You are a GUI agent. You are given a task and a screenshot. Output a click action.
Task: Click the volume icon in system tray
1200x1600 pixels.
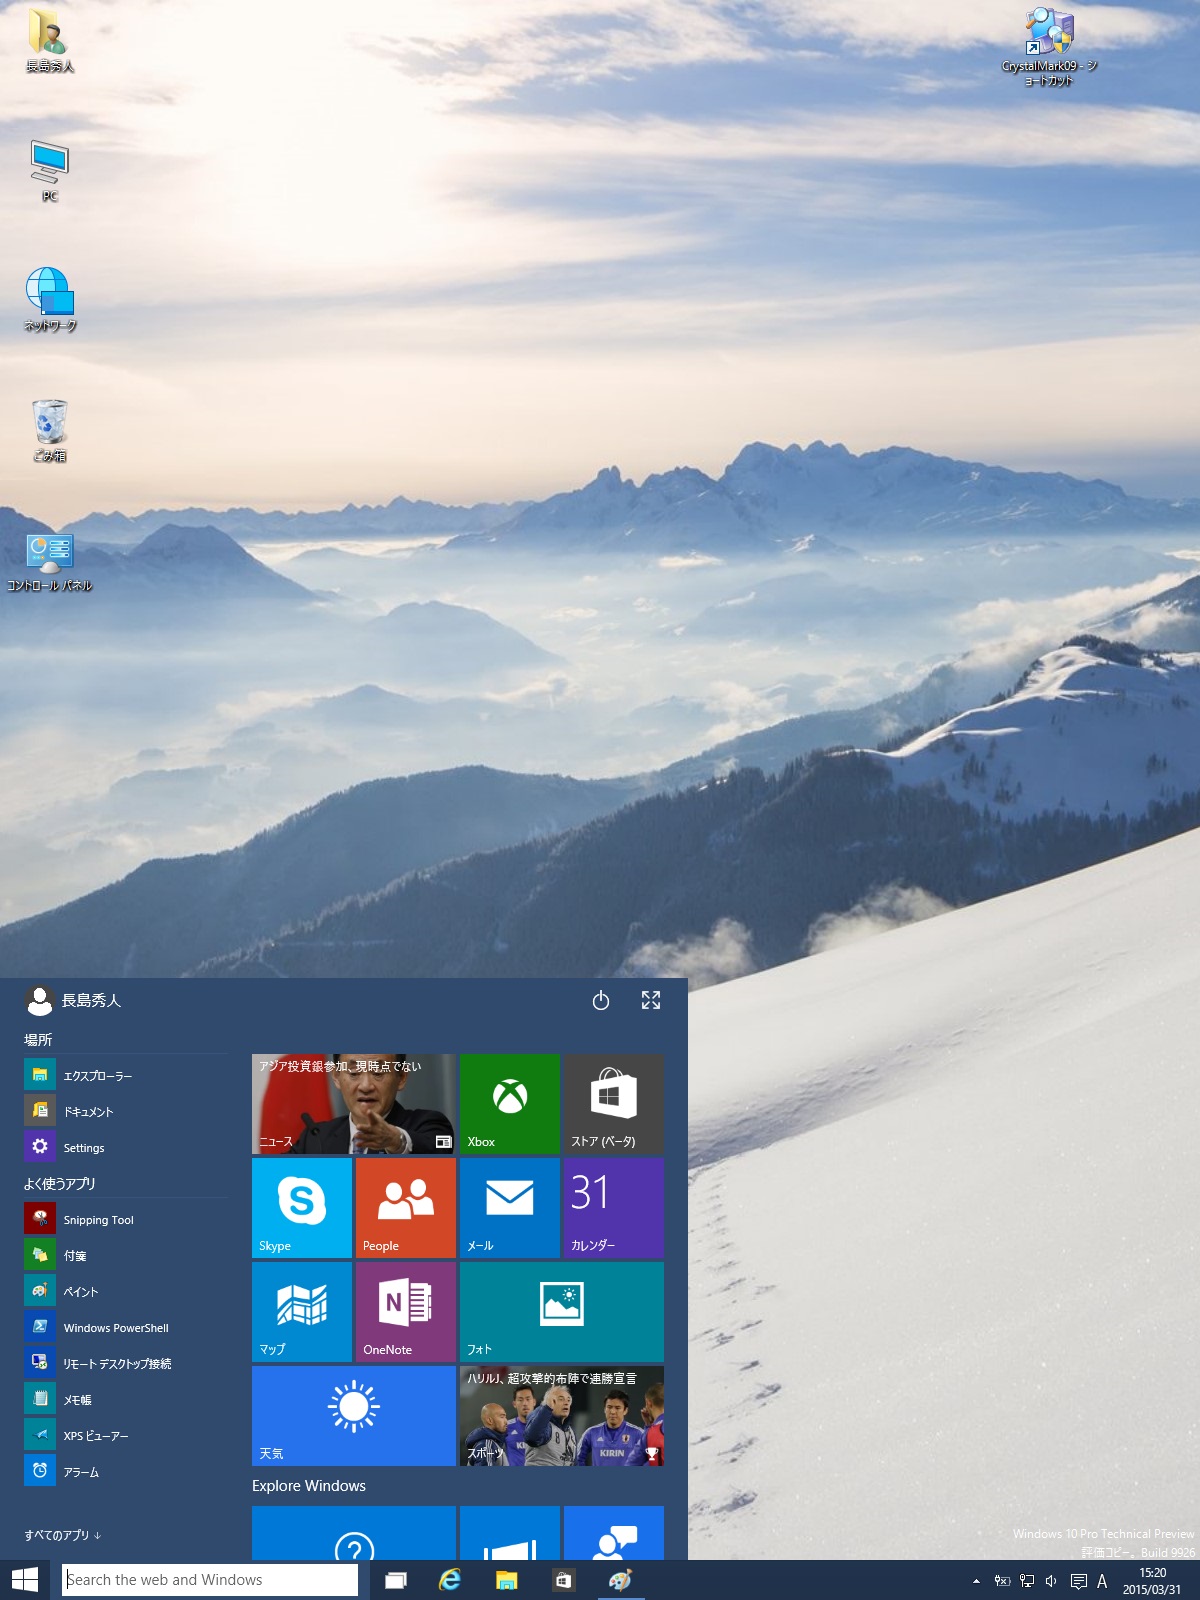pos(1051,1581)
